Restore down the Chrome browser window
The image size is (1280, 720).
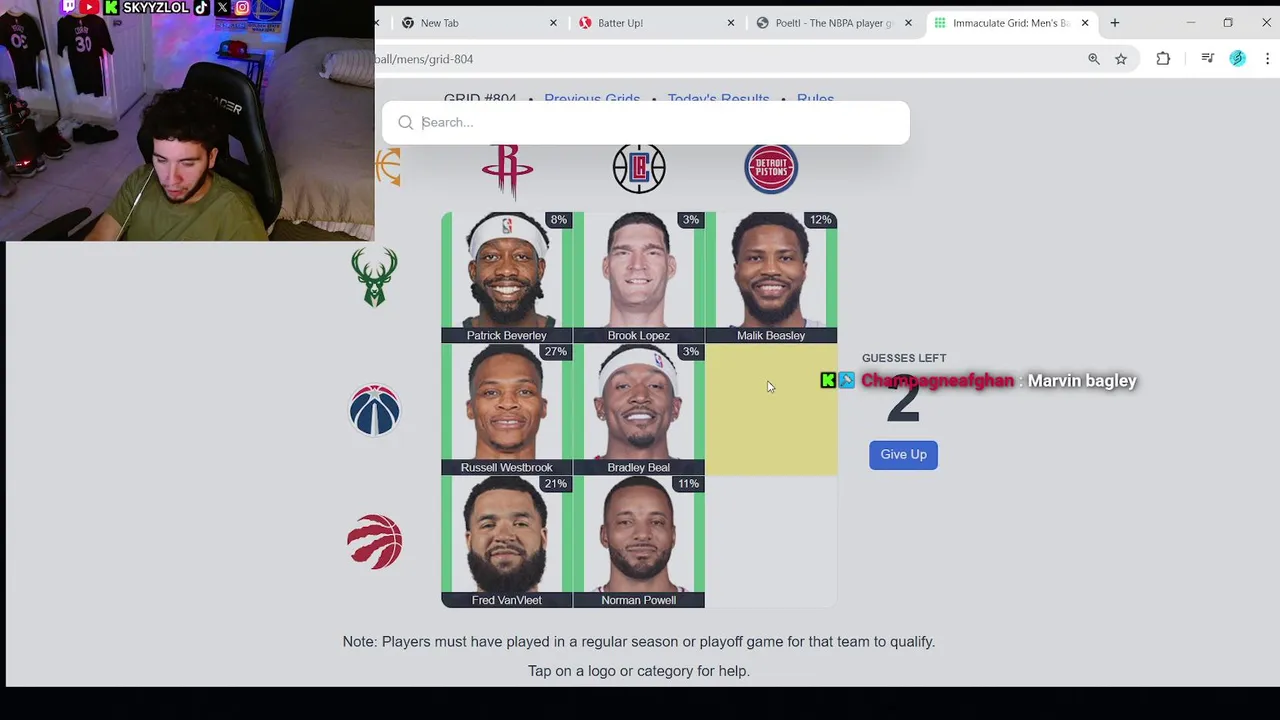(x=1228, y=22)
